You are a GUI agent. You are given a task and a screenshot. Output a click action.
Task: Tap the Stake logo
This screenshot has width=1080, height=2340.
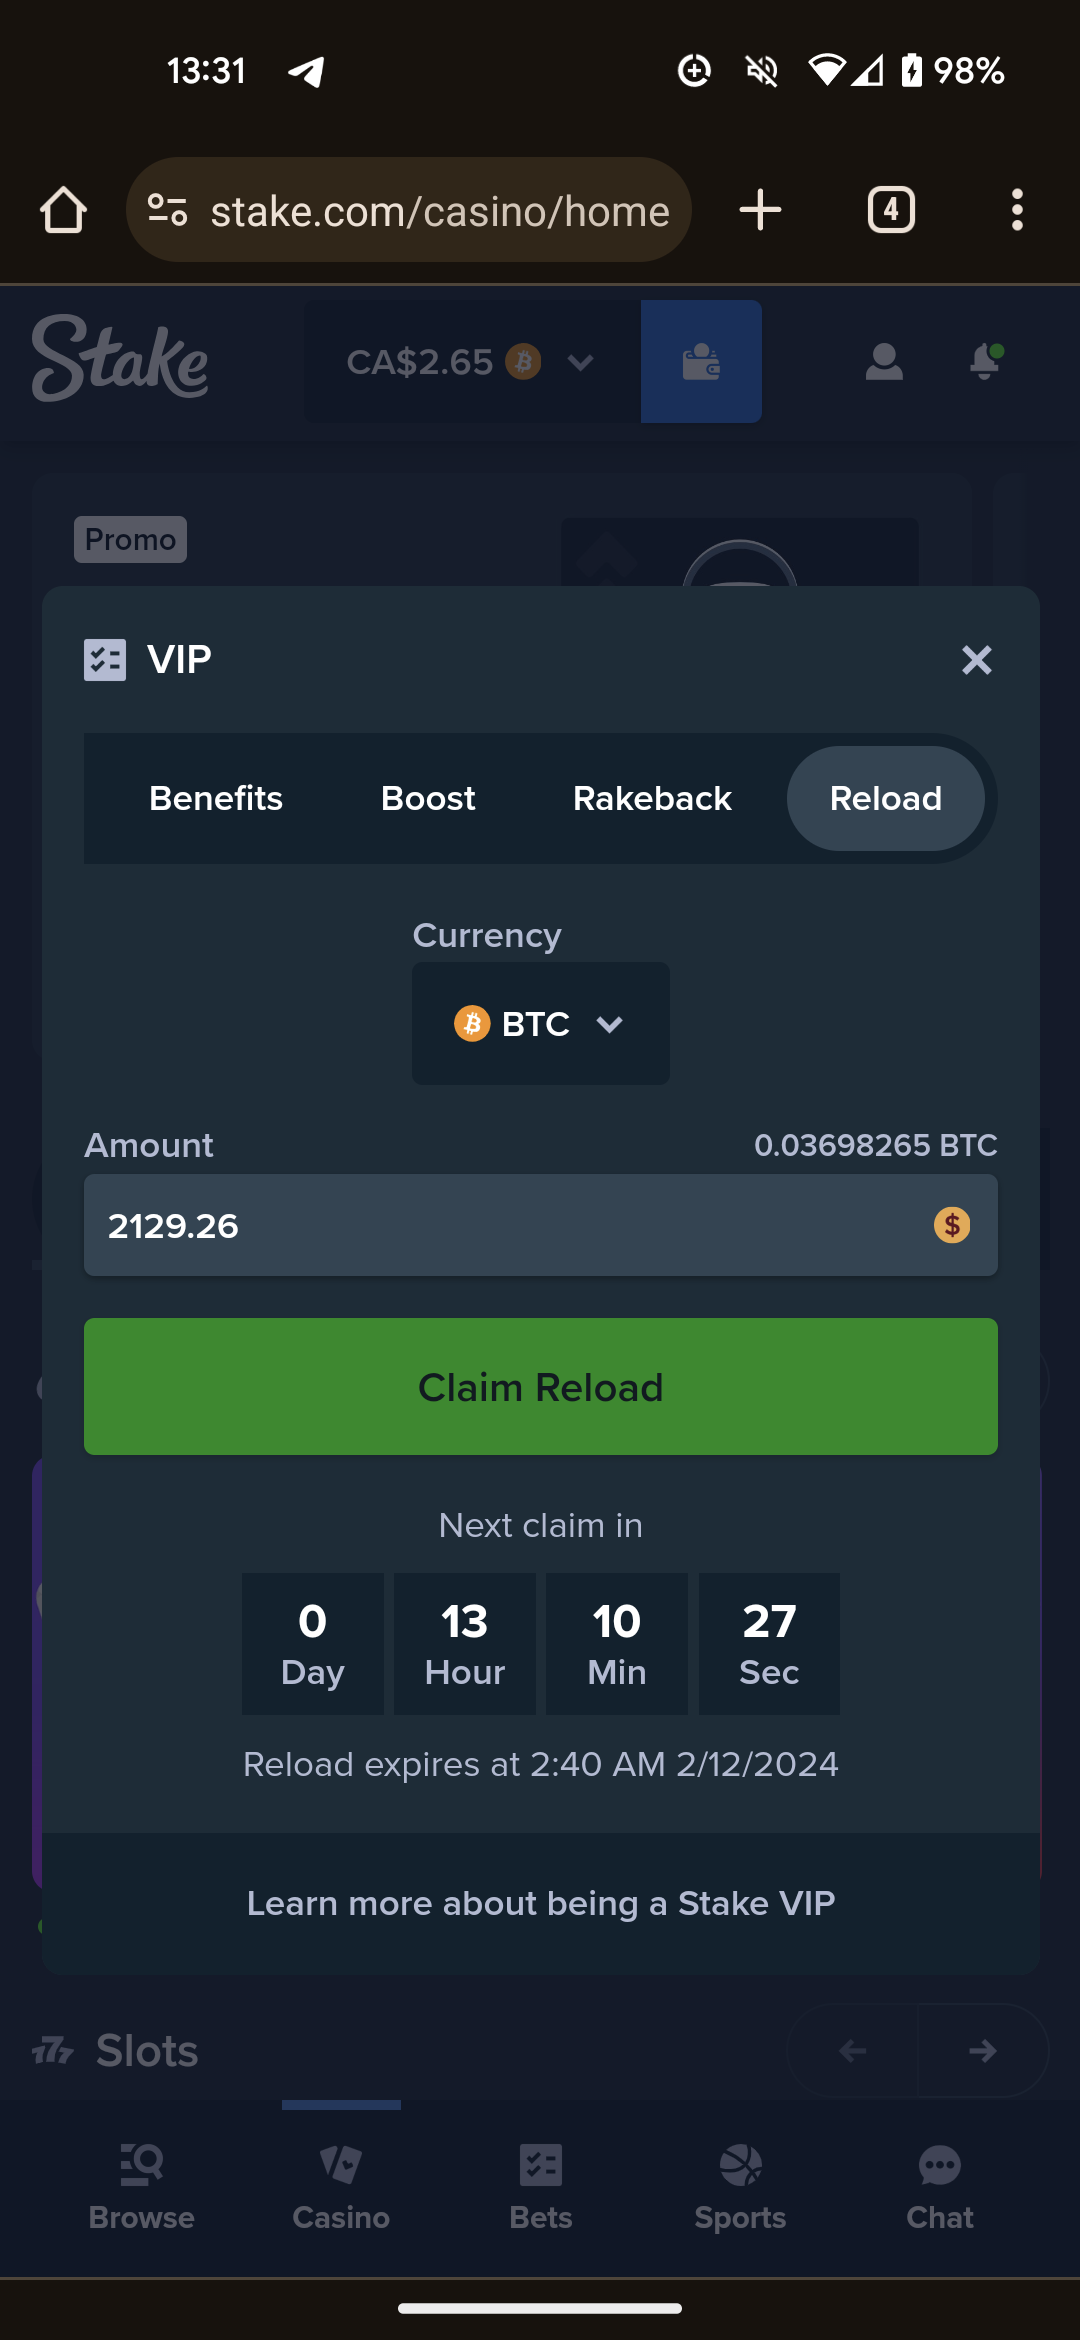point(120,359)
